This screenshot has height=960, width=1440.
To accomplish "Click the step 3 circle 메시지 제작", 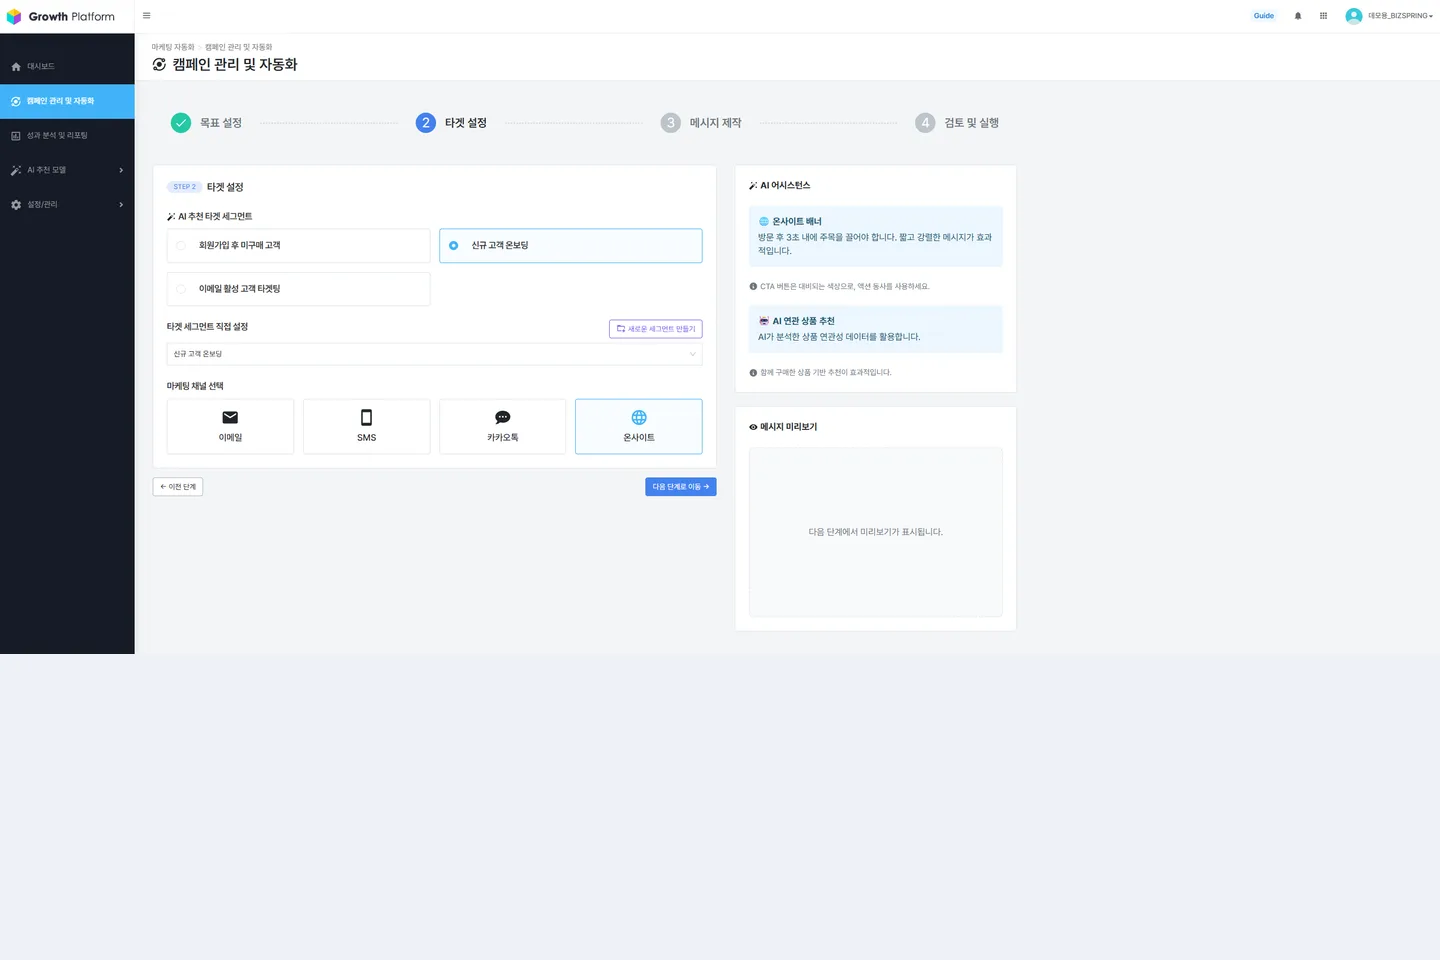I will 671,123.
